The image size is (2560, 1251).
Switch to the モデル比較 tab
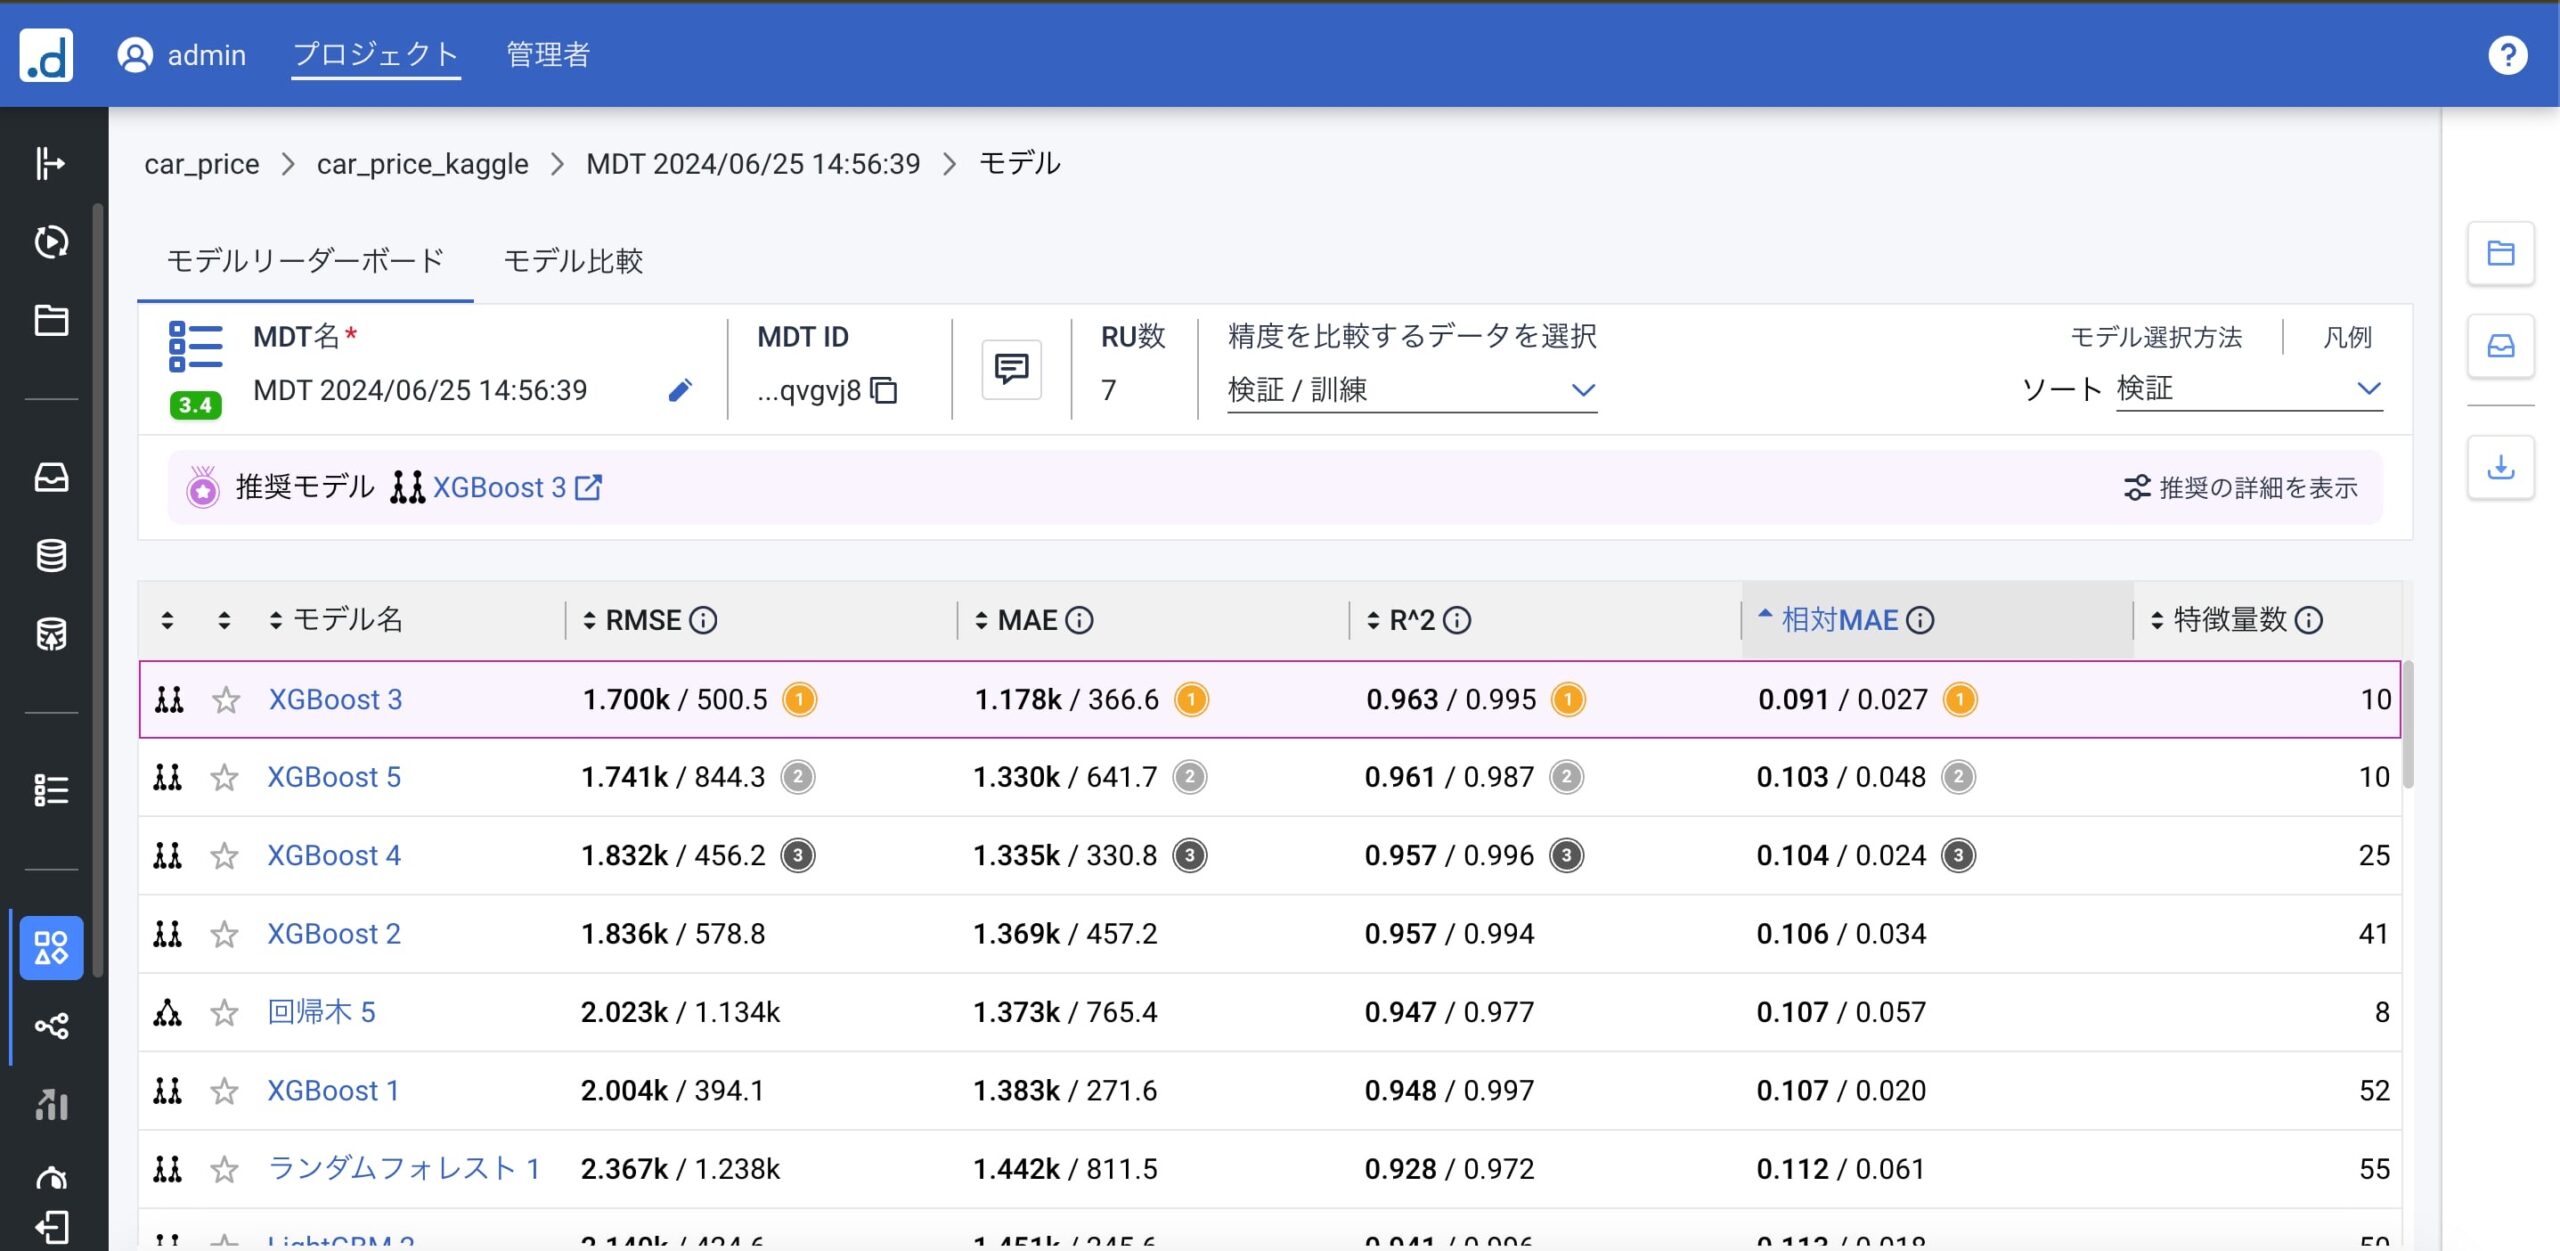coord(573,261)
